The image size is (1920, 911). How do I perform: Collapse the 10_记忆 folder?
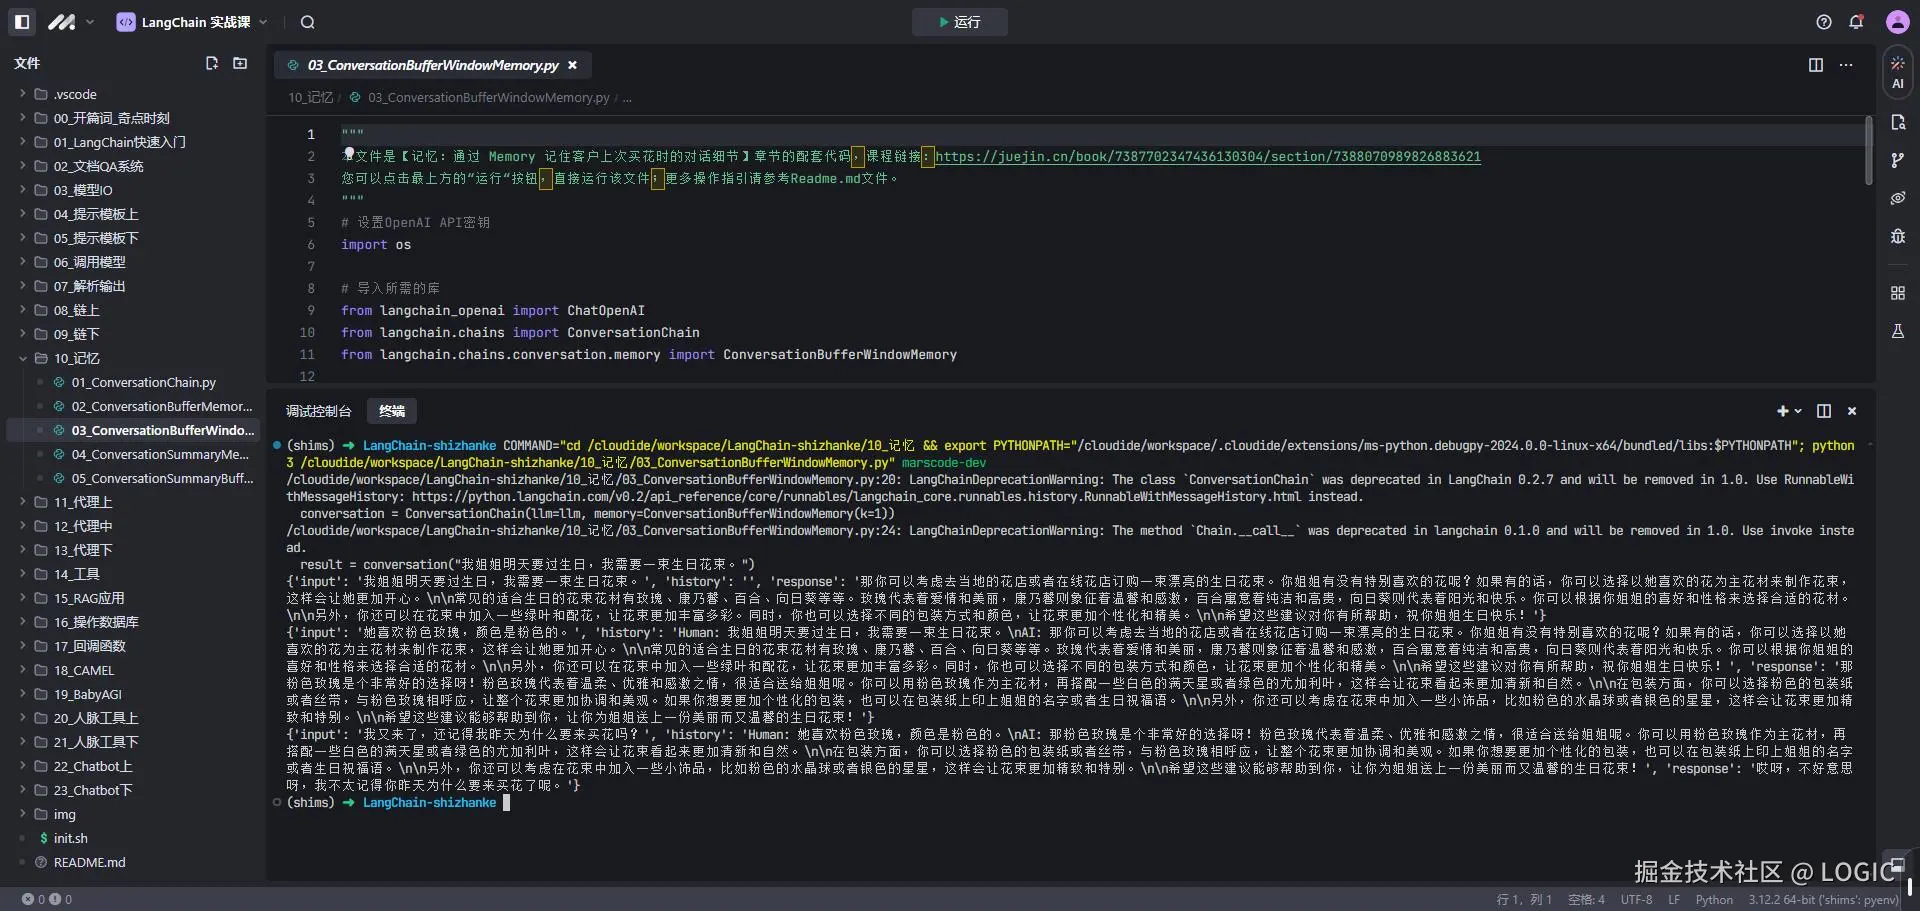76,358
